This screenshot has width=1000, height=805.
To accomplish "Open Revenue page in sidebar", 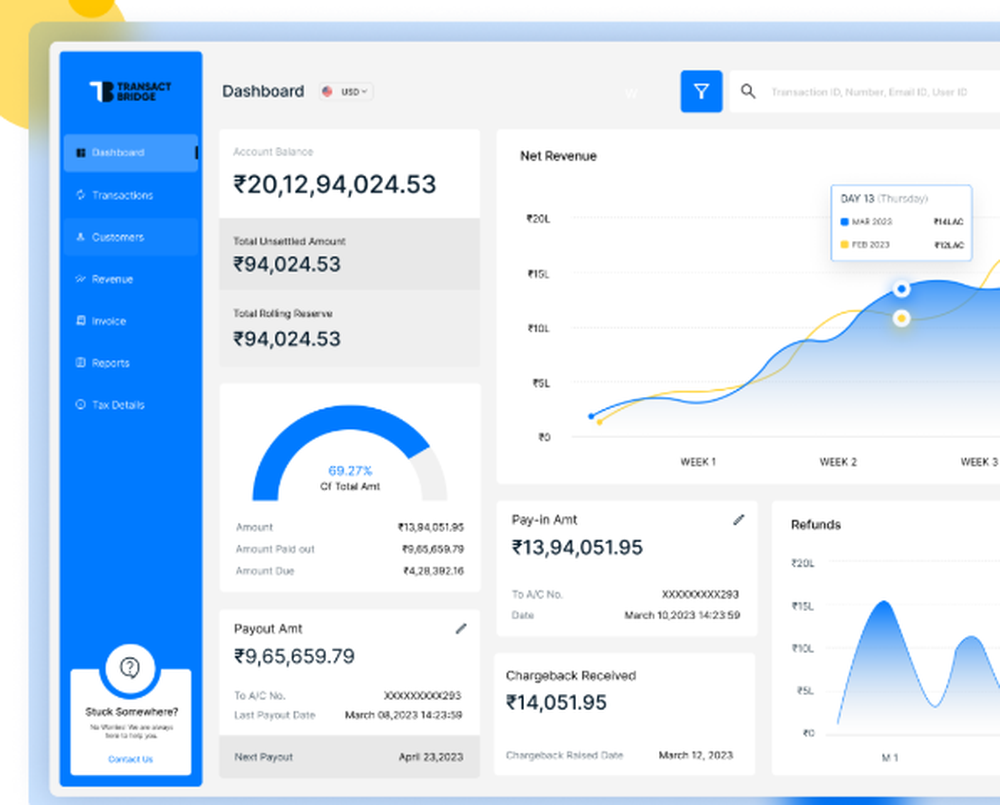I will (x=131, y=279).
